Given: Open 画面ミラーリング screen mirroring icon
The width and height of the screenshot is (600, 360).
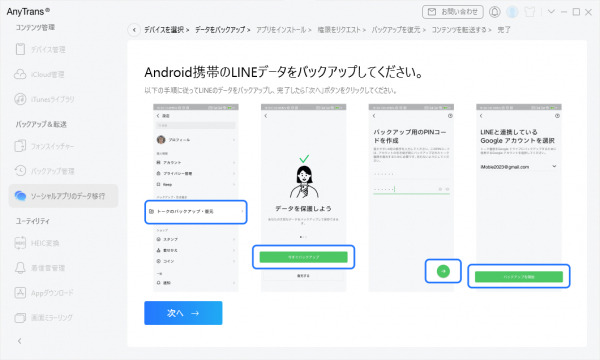Looking at the screenshot, I should (20, 318).
